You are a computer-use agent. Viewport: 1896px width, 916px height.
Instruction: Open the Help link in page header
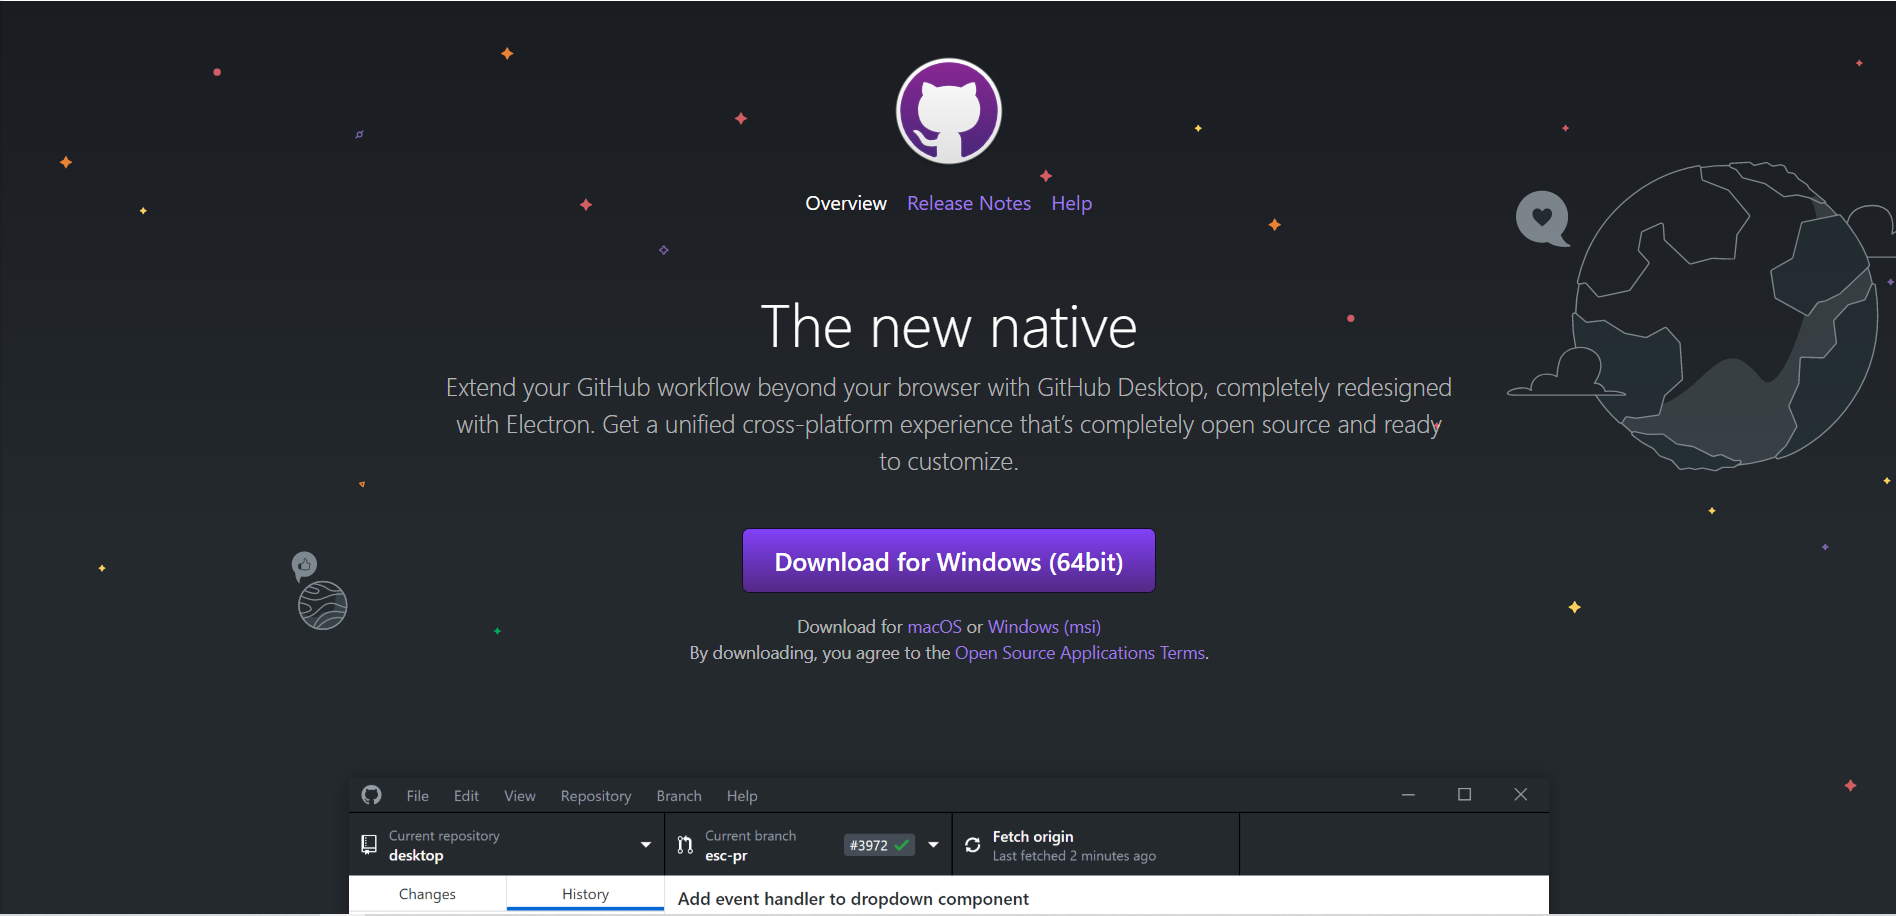click(1071, 203)
